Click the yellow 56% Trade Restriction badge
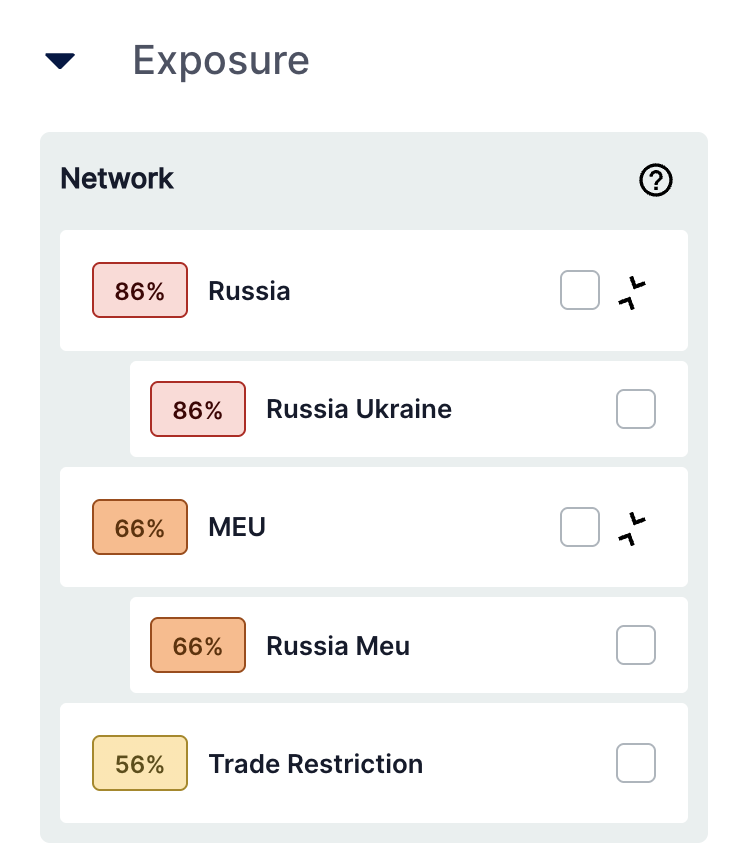 point(140,763)
